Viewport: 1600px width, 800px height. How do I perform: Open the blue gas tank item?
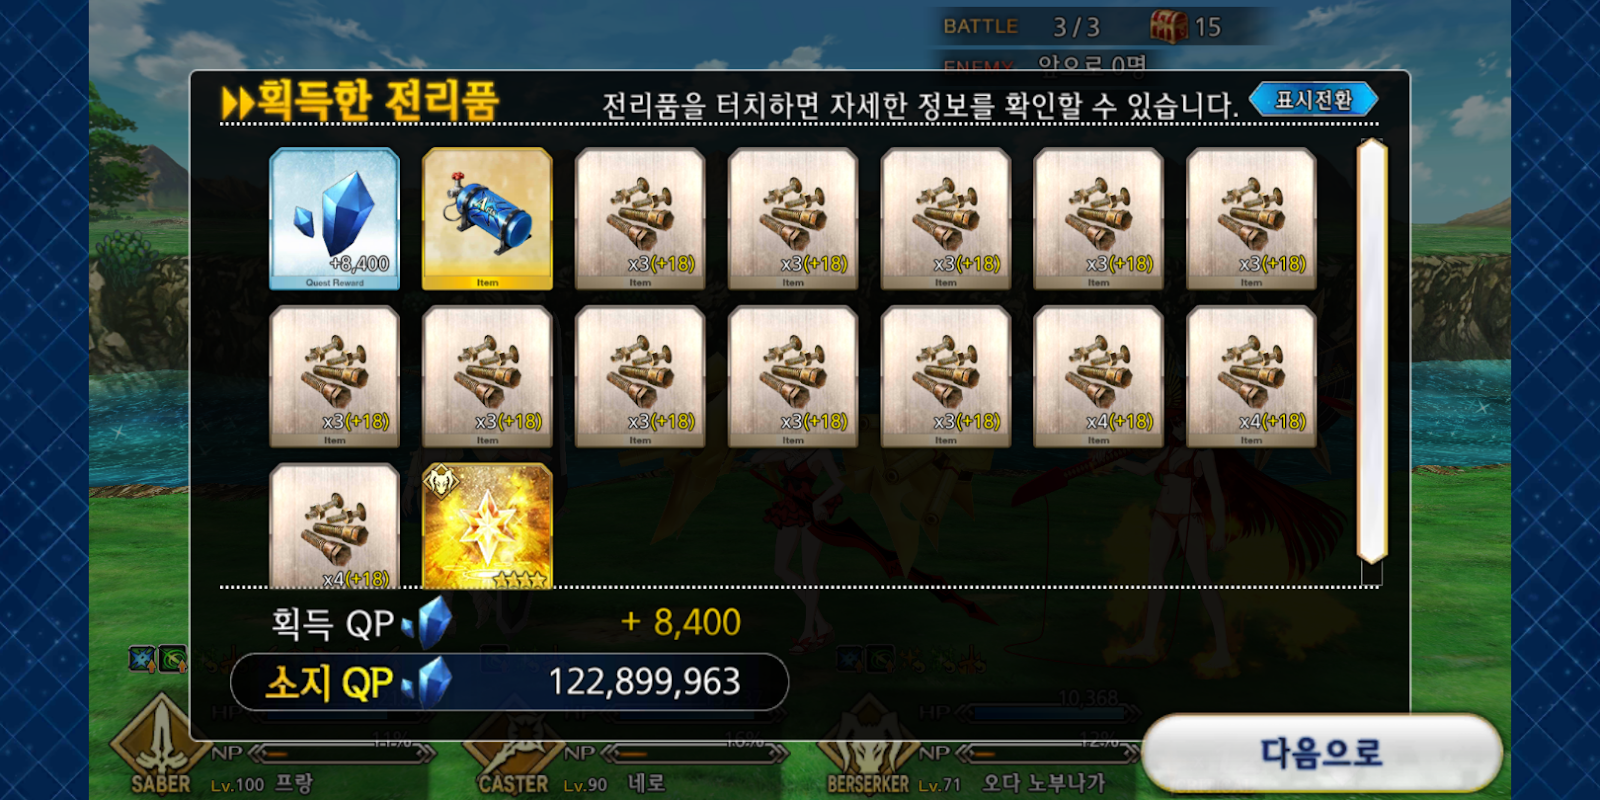(487, 219)
